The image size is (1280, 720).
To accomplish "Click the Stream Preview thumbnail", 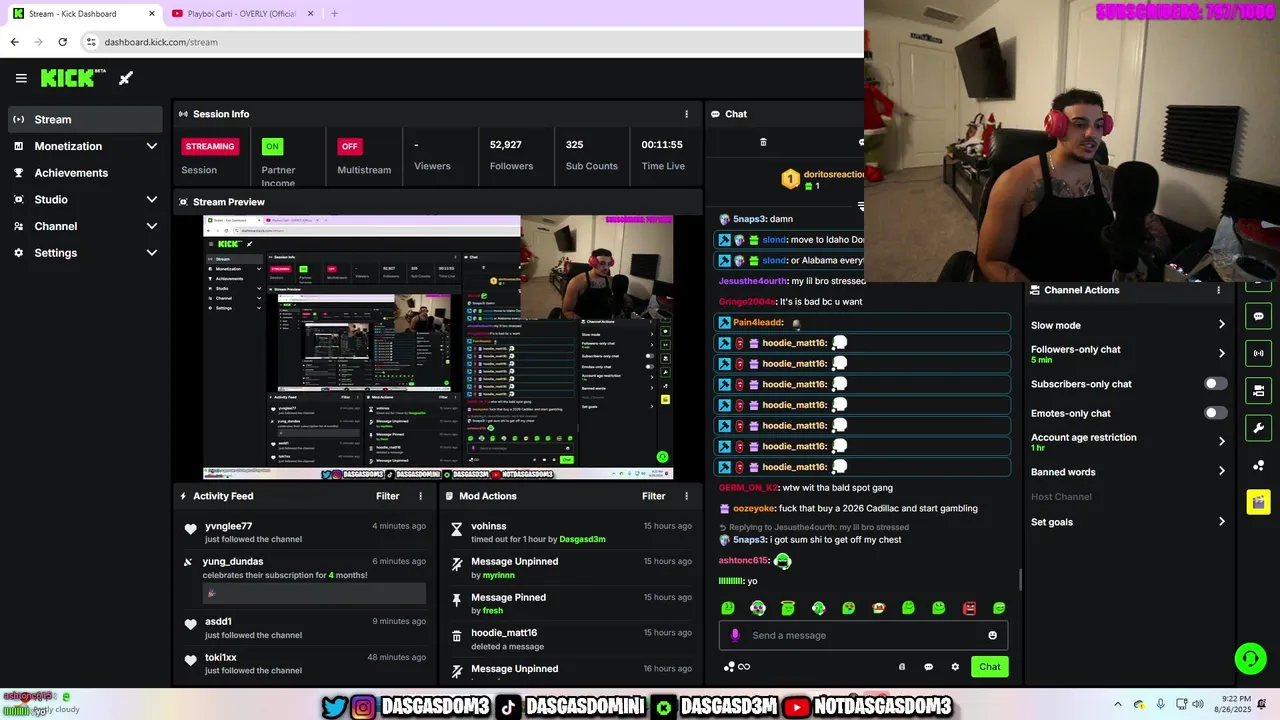I will (x=438, y=348).
